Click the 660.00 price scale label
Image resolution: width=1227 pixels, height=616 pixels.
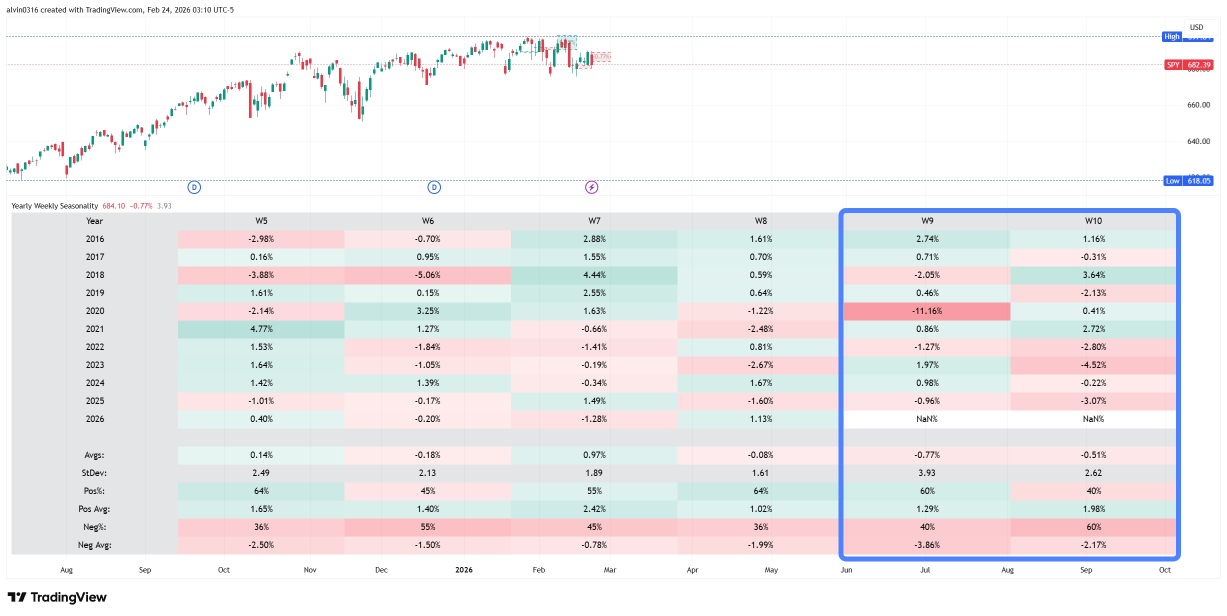(1198, 104)
